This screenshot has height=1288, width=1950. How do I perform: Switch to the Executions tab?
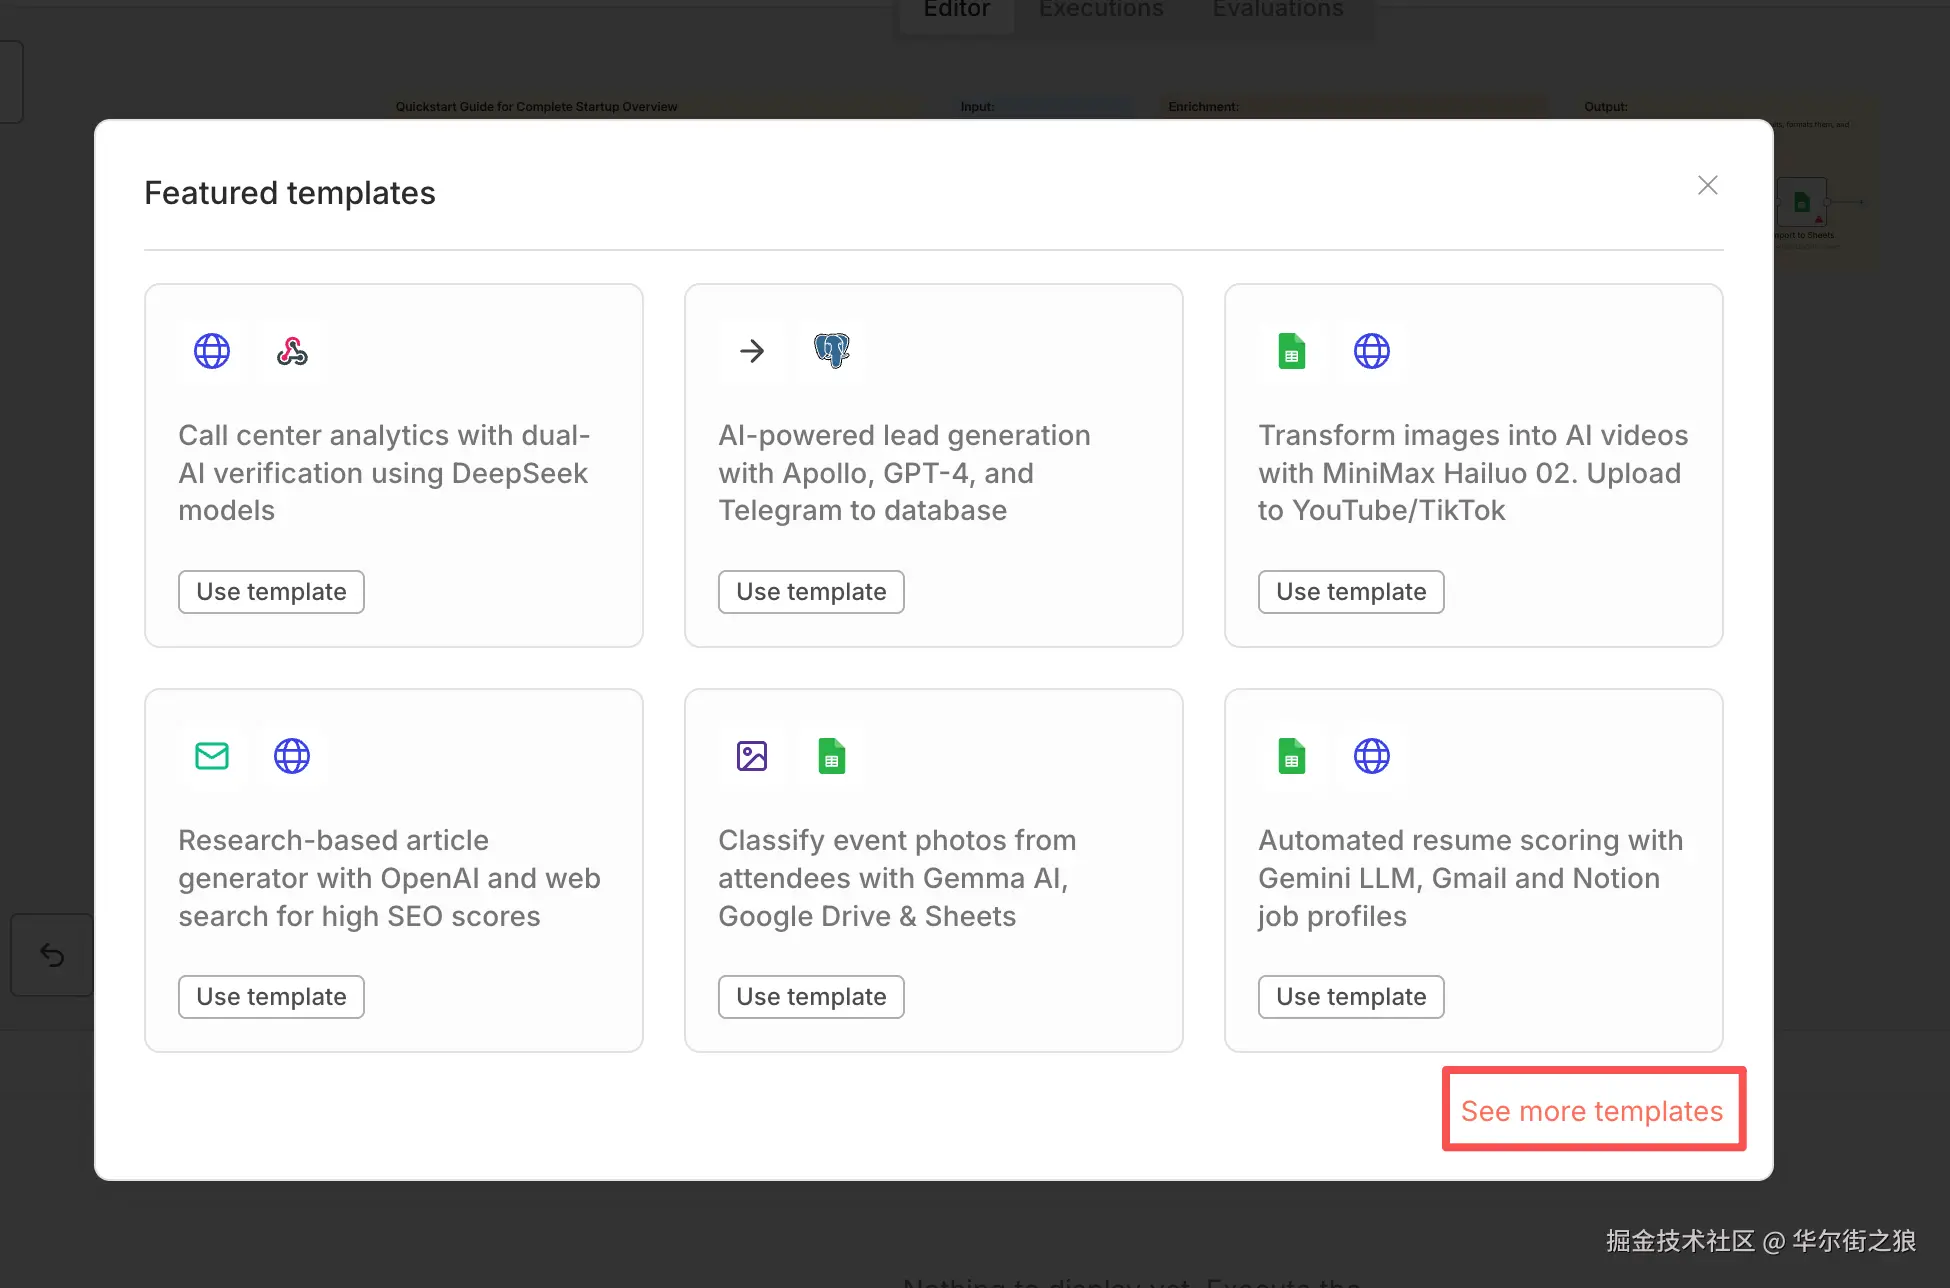(1101, 10)
